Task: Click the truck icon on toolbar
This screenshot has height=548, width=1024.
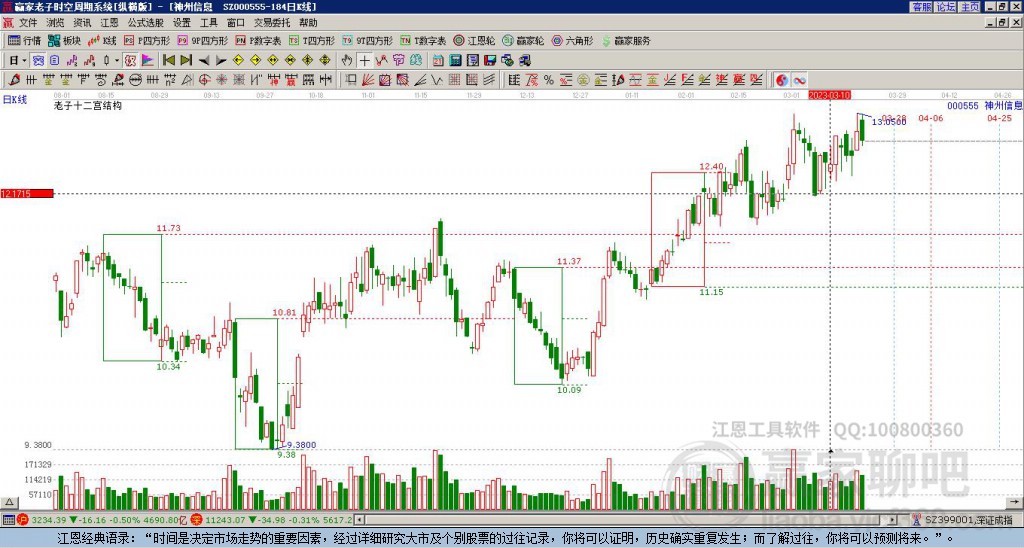Action: point(524,61)
